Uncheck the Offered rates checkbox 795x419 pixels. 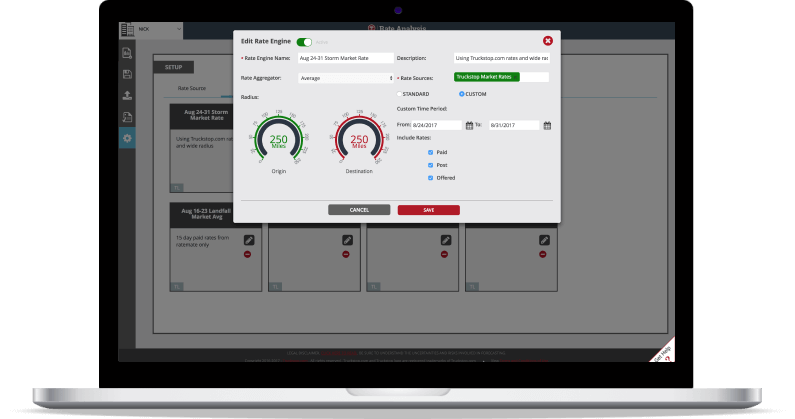(430, 177)
